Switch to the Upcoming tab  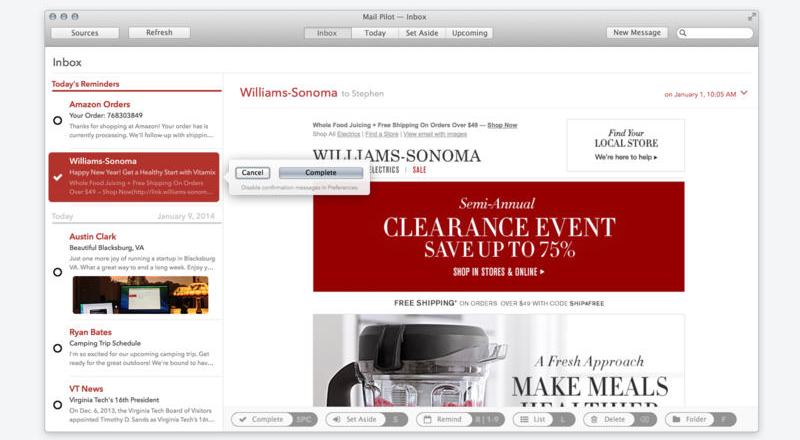click(x=469, y=33)
